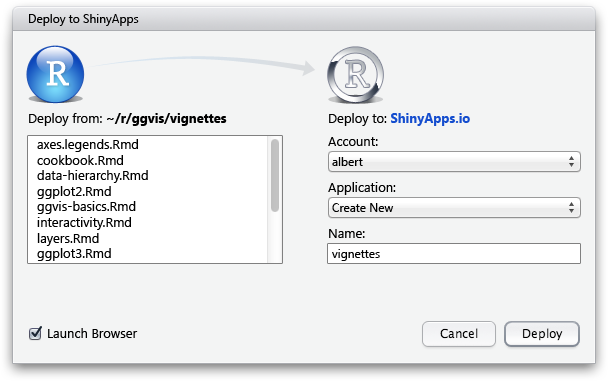Select interactivity.Rmd file entry
This screenshot has height=381, width=608.
click(x=84, y=222)
